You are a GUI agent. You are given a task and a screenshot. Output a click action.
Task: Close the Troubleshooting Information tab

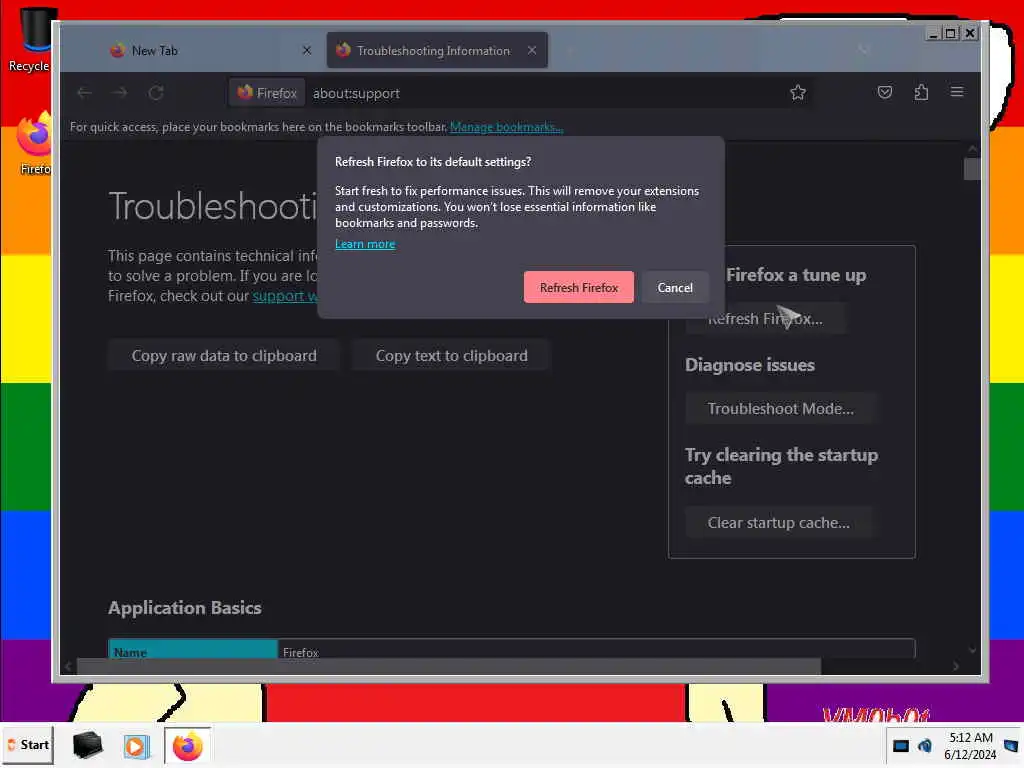[x=532, y=50]
